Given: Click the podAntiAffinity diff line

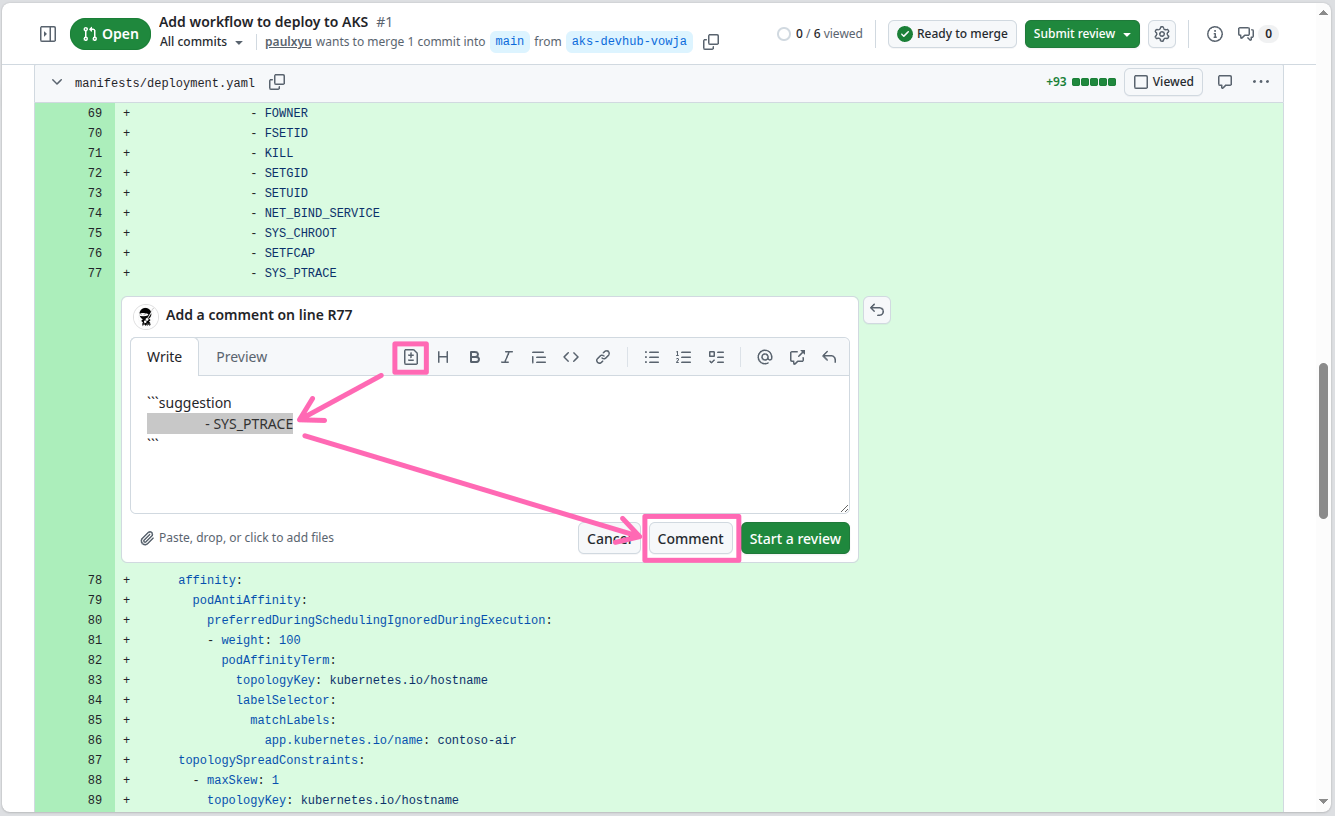Looking at the screenshot, I should [699, 600].
